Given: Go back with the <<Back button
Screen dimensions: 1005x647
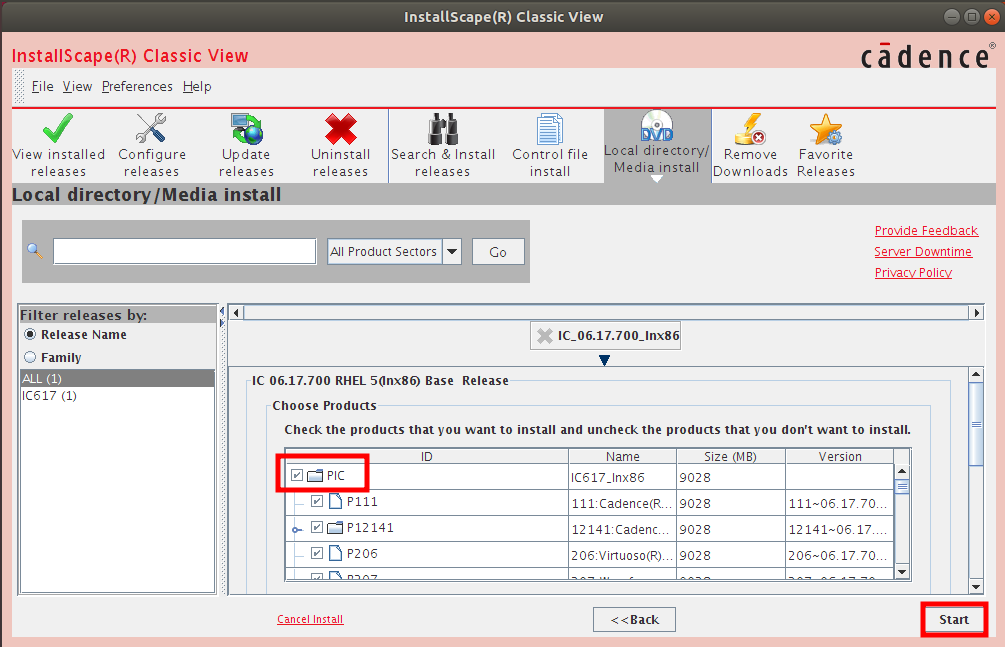Looking at the screenshot, I should click(x=635, y=619).
